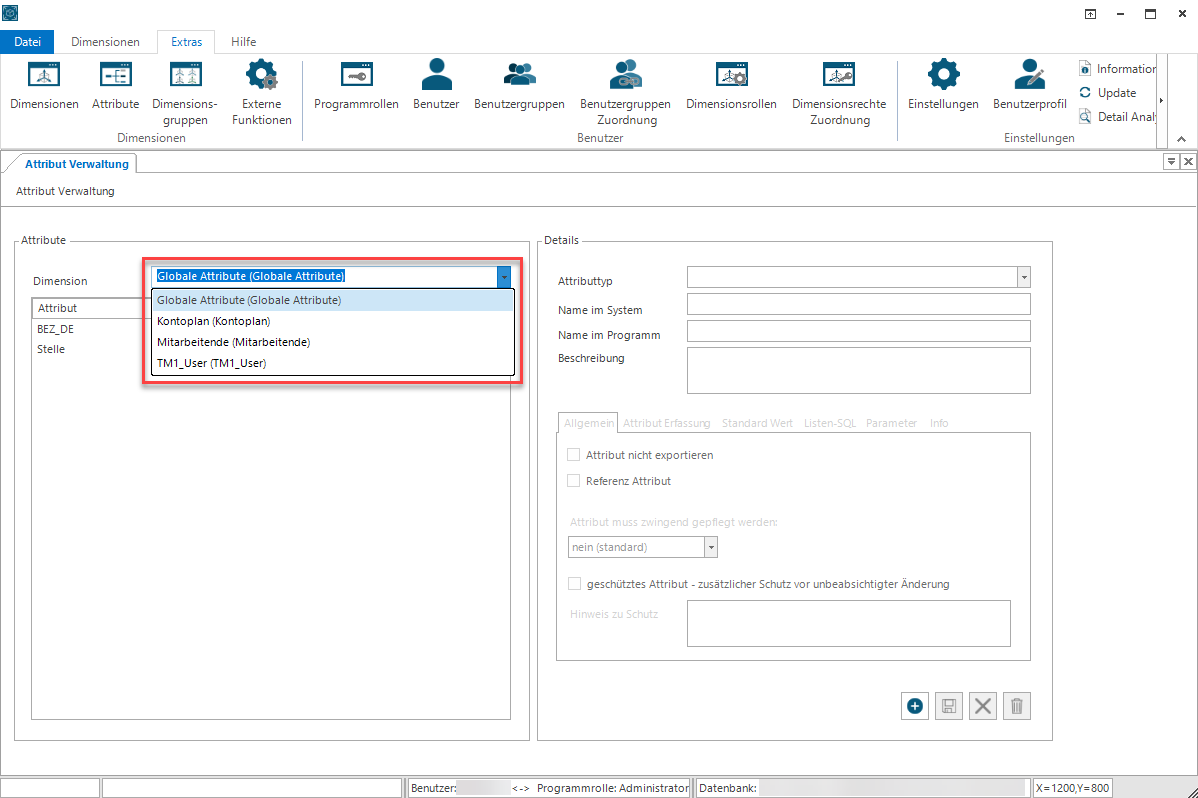
Task: Click the Name im System field
Action: (x=859, y=304)
